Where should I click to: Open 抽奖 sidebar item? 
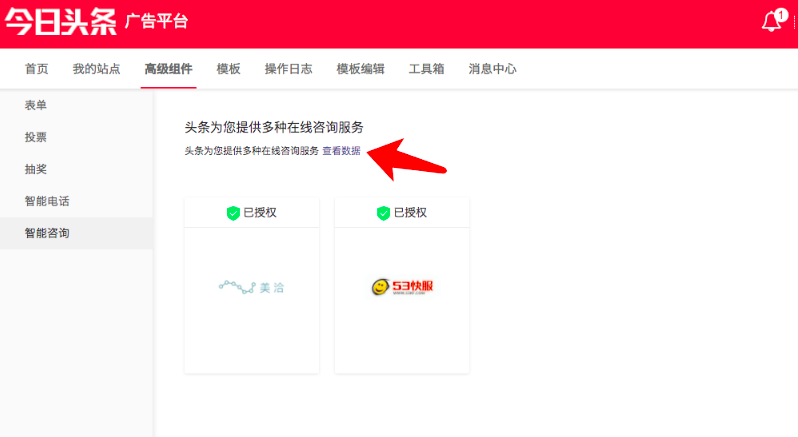click(x=35, y=169)
